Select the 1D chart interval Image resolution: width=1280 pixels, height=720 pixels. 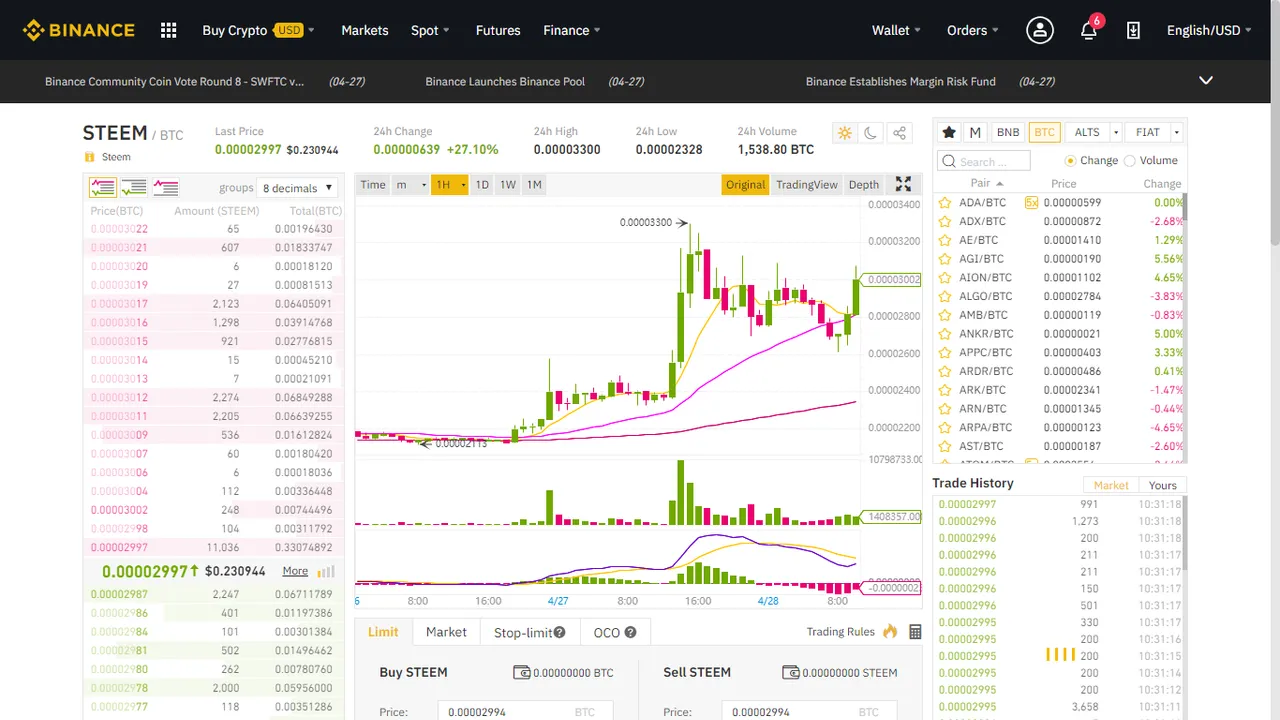(482, 184)
